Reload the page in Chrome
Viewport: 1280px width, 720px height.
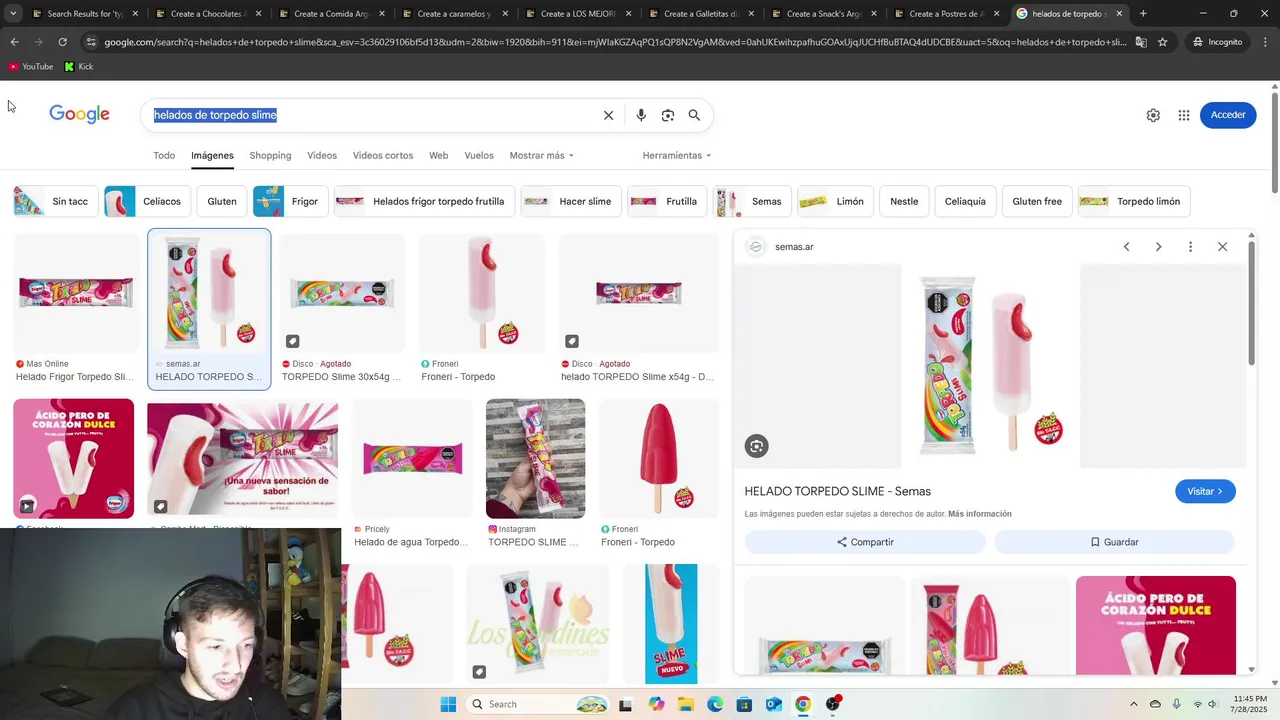pyautogui.click(x=62, y=42)
